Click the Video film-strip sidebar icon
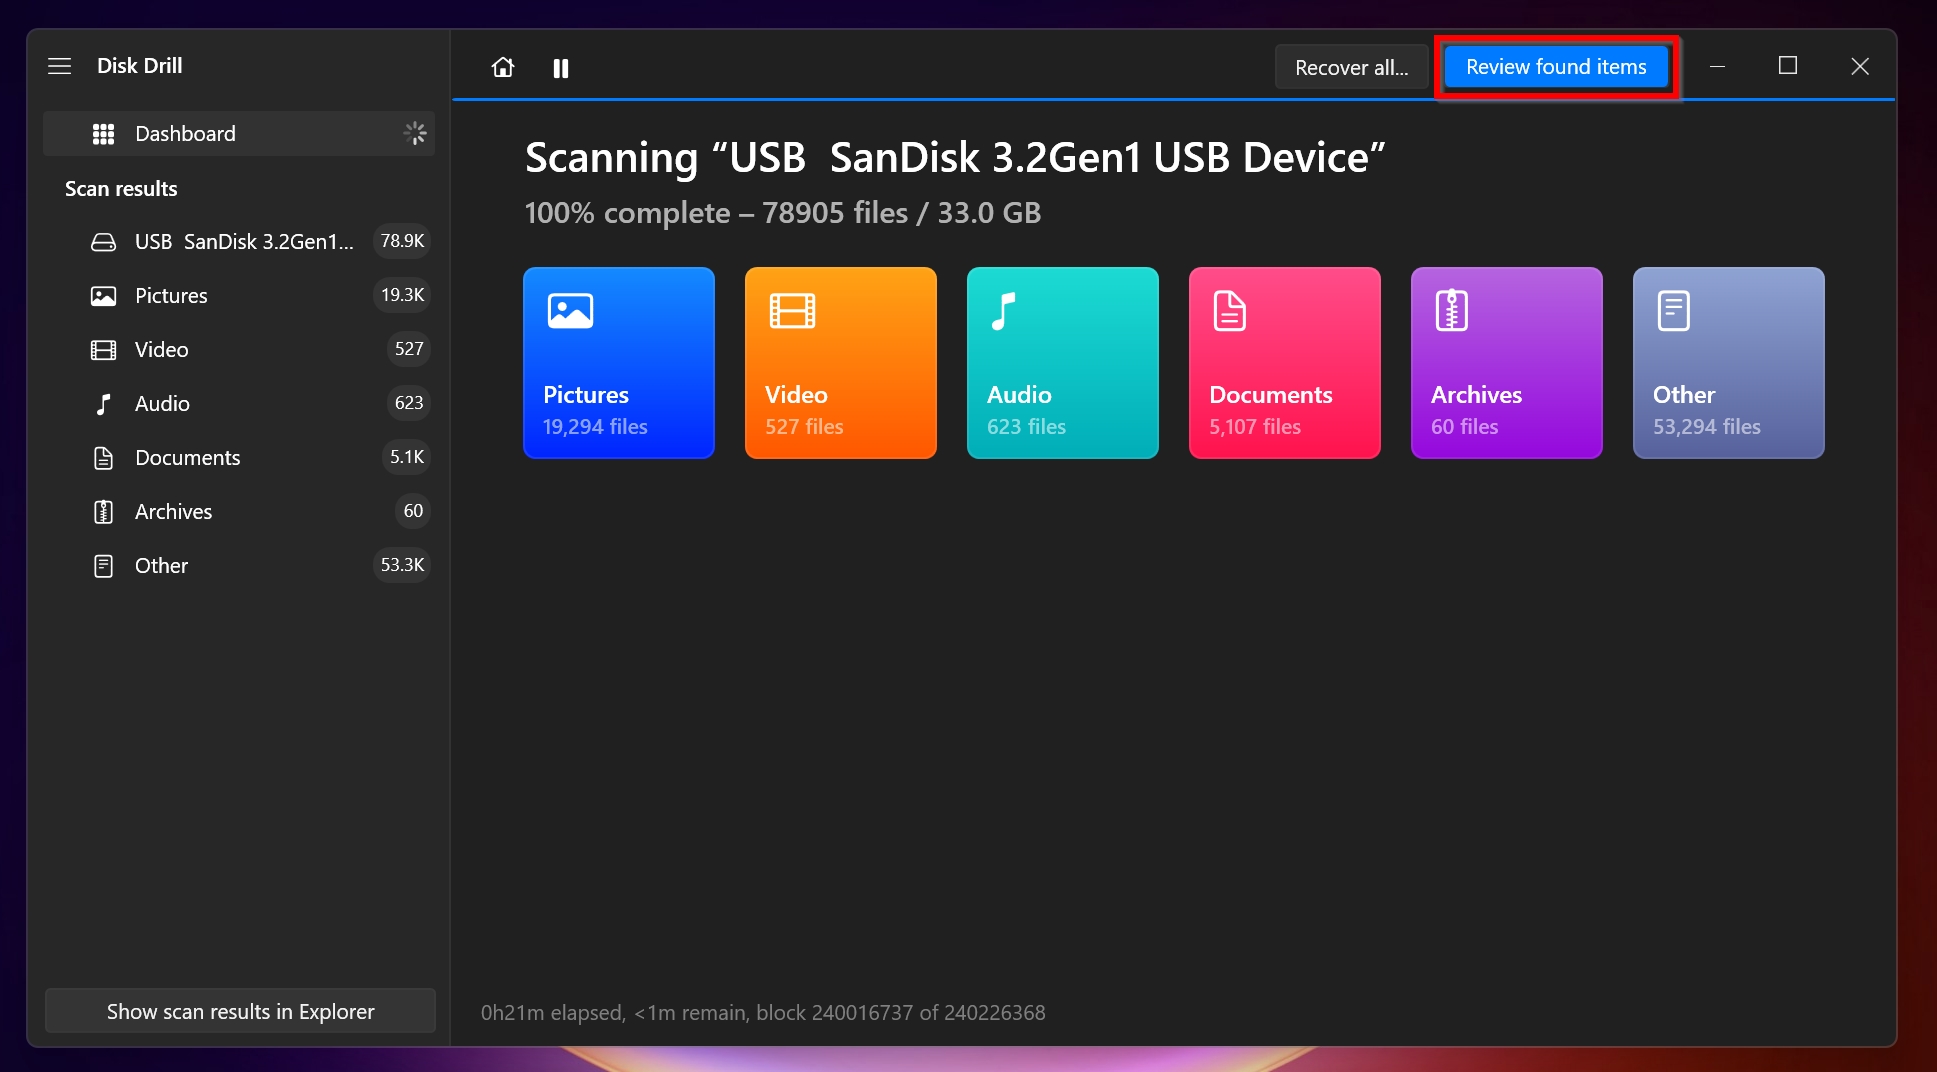Screen dimensions: 1937x1072 [103, 350]
